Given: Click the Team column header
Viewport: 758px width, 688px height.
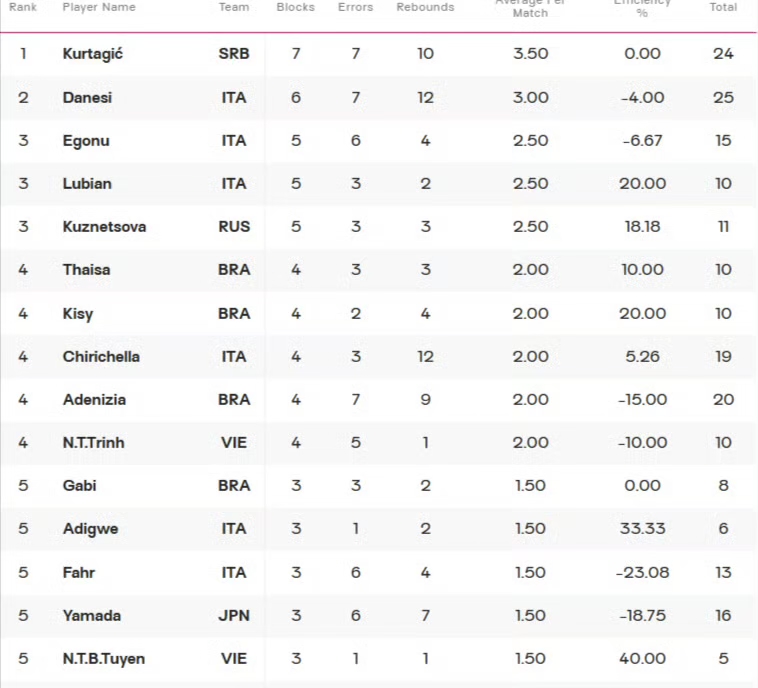Looking at the screenshot, I should [234, 7].
